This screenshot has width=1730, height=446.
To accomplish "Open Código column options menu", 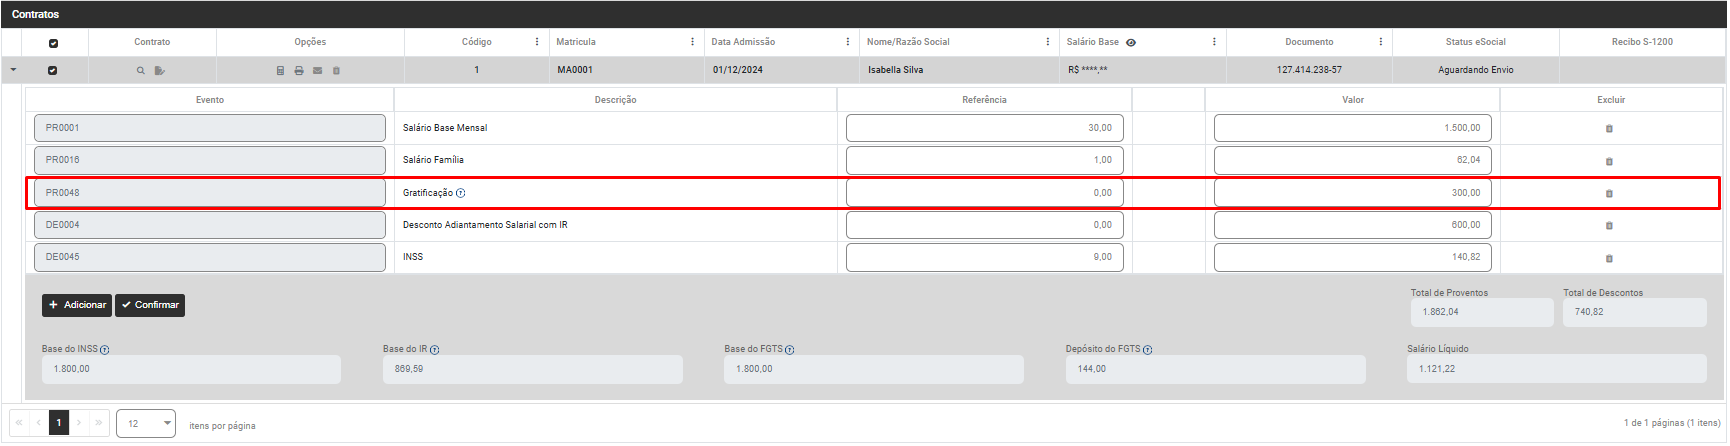I will (x=537, y=42).
